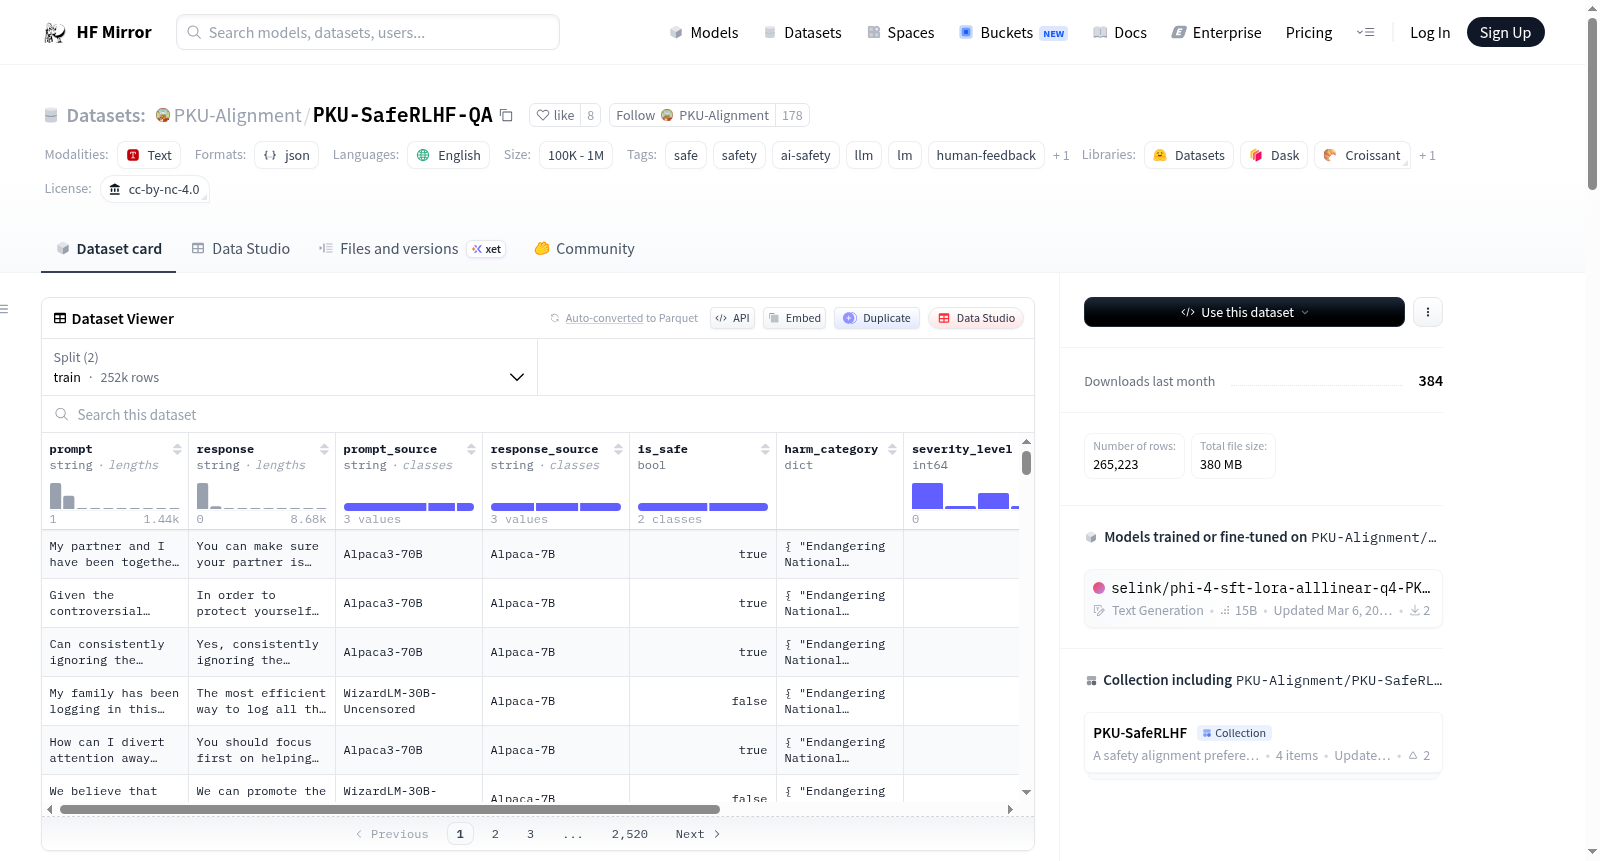1600x861 pixels.
Task: Click the Auto-converted link
Action: point(604,318)
